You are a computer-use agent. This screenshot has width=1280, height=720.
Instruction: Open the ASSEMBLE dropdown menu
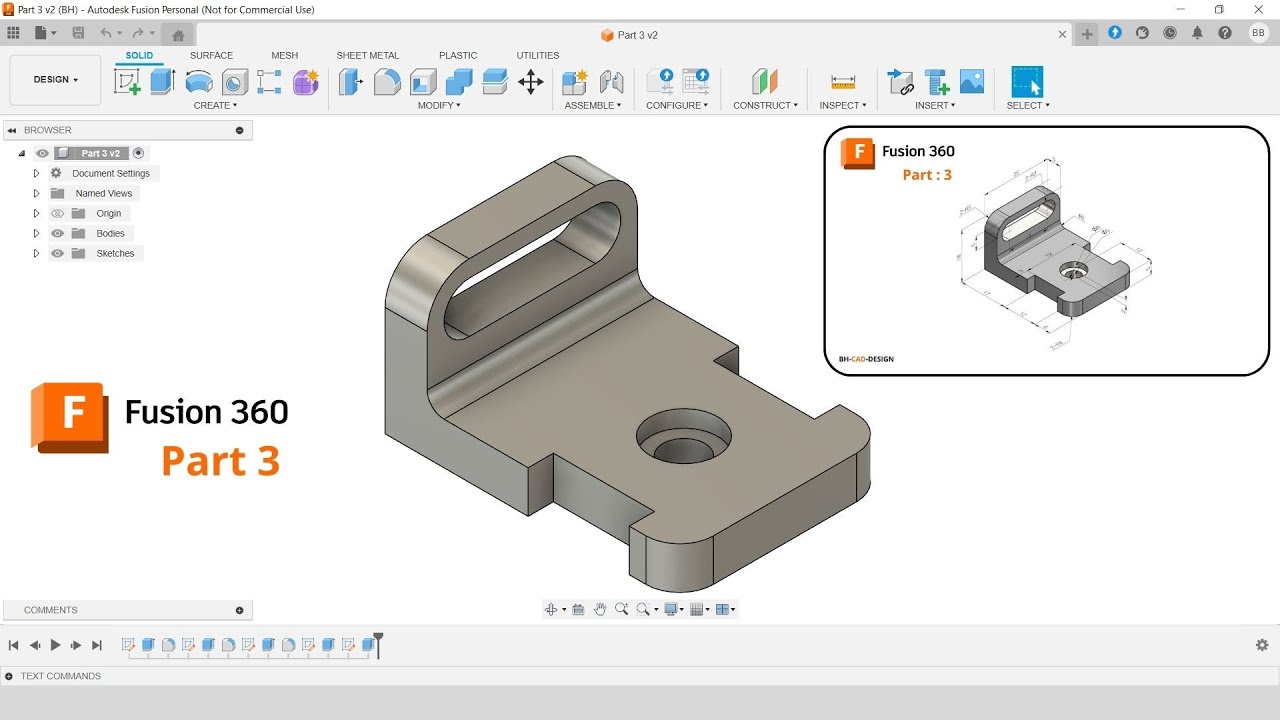tap(593, 105)
